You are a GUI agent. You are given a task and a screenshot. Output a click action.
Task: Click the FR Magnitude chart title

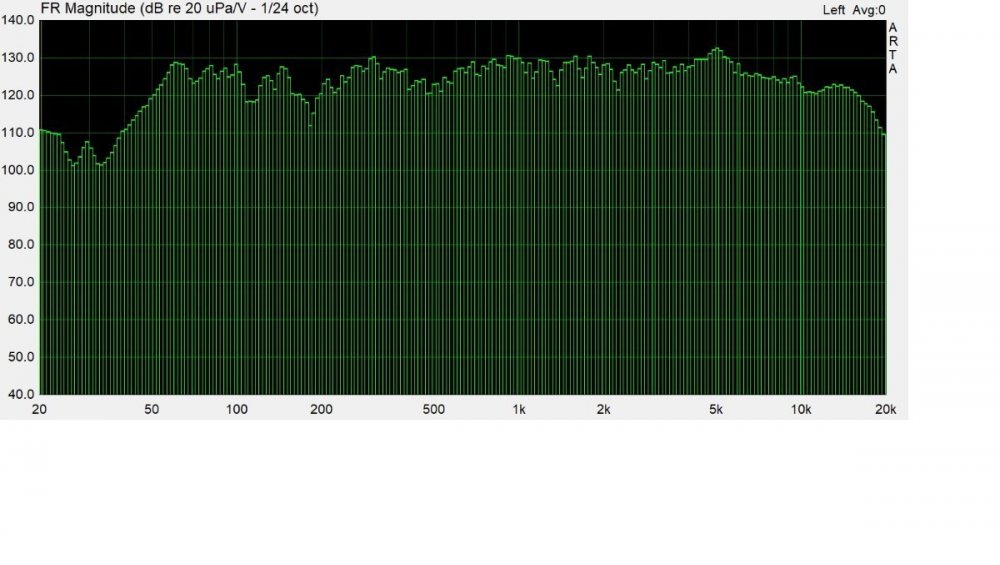click(x=178, y=9)
